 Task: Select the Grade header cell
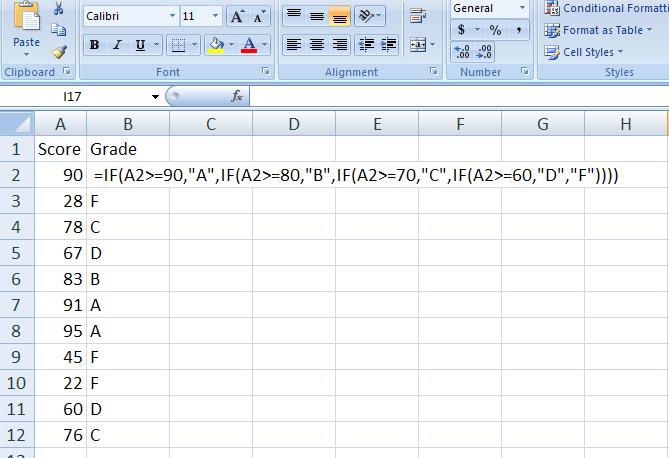coord(128,149)
